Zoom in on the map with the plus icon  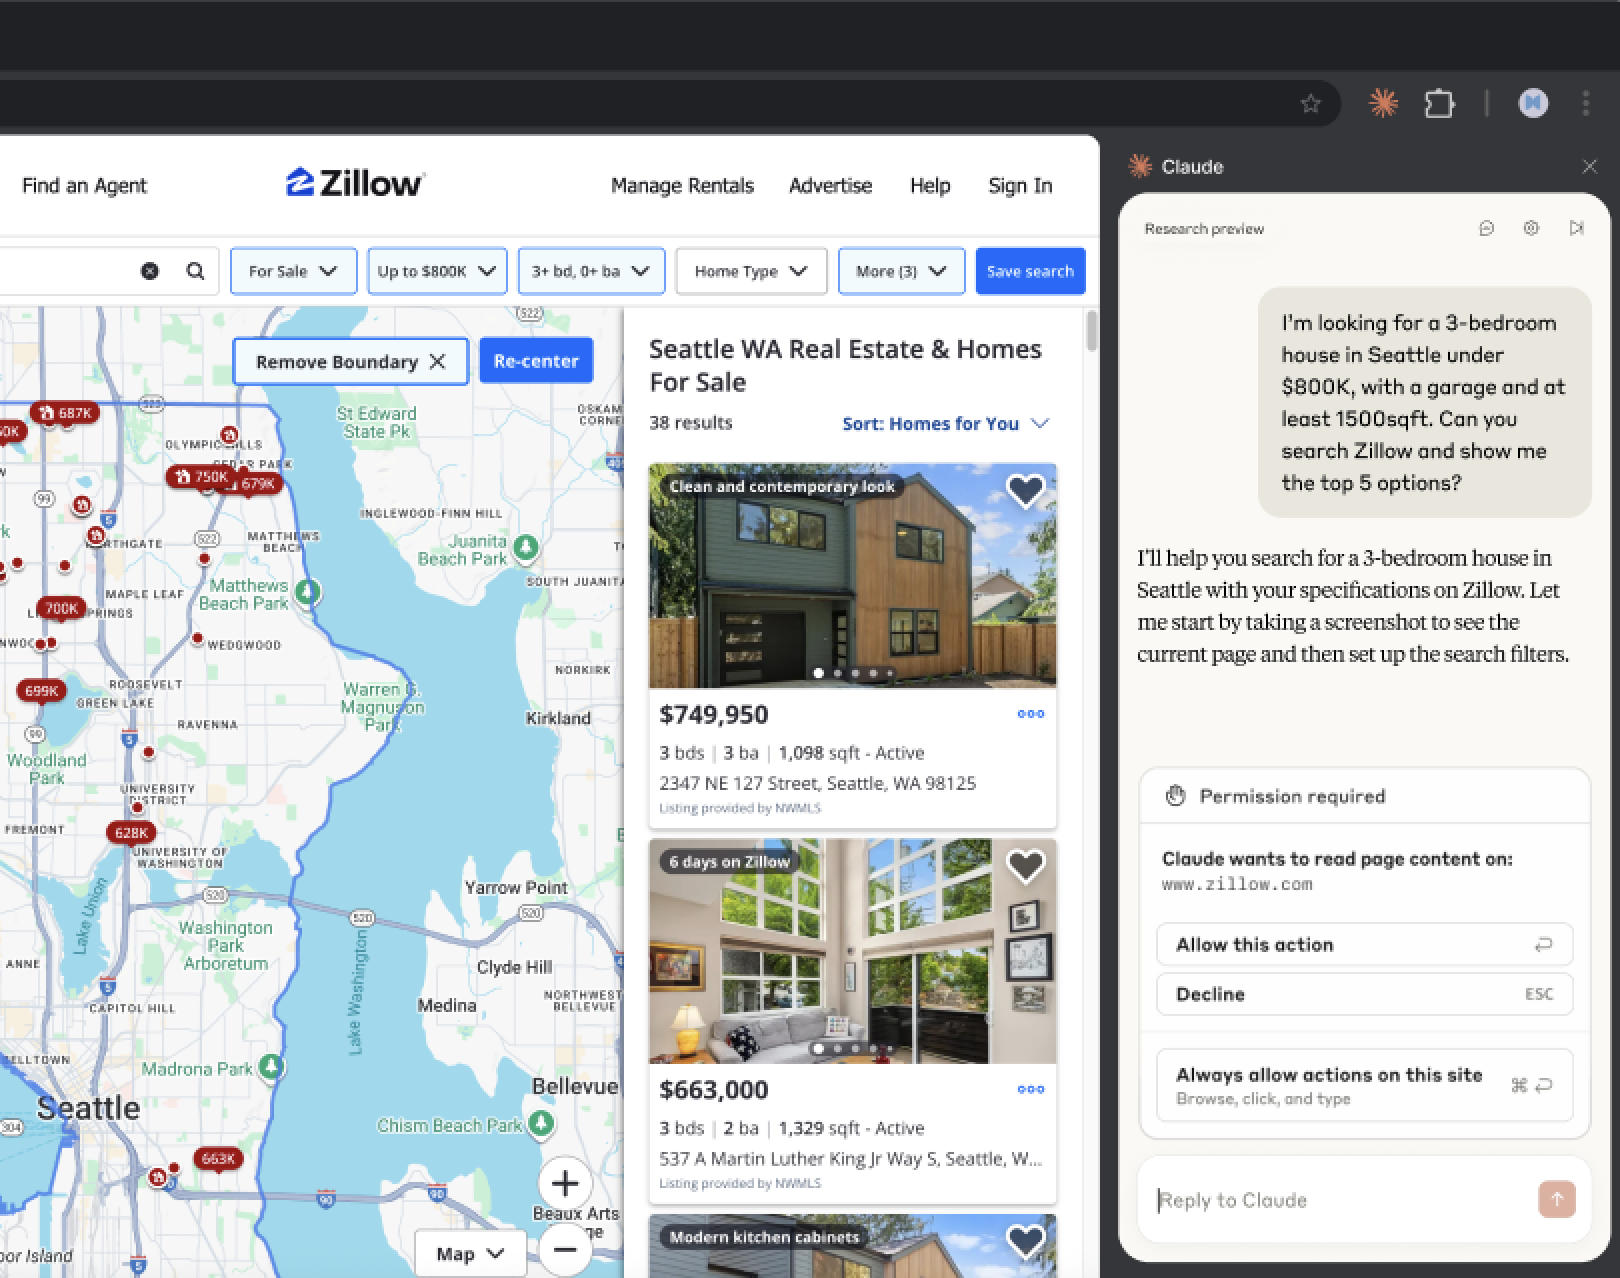click(565, 1184)
